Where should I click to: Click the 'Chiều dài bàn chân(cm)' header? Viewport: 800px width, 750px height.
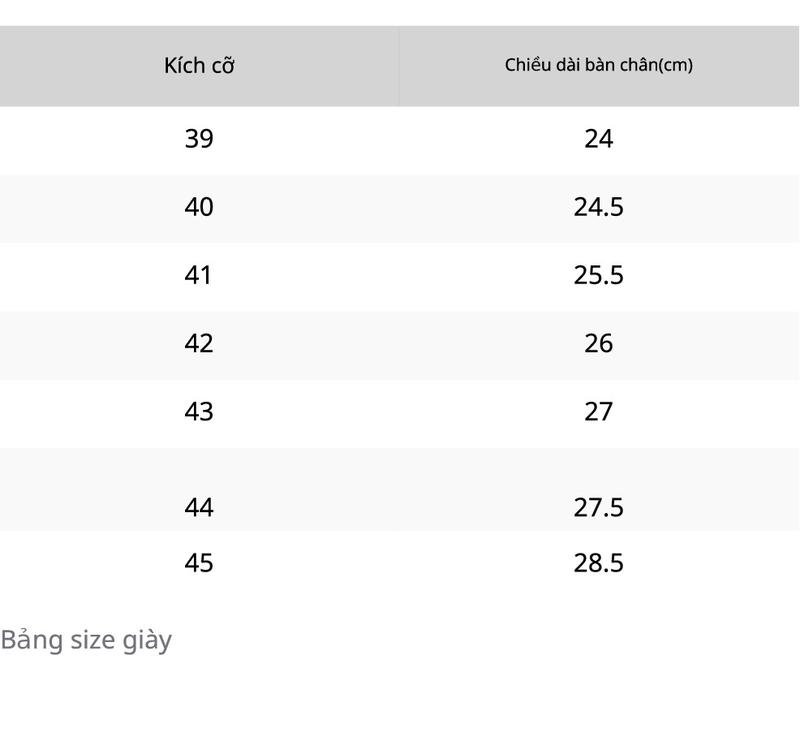pos(598,65)
